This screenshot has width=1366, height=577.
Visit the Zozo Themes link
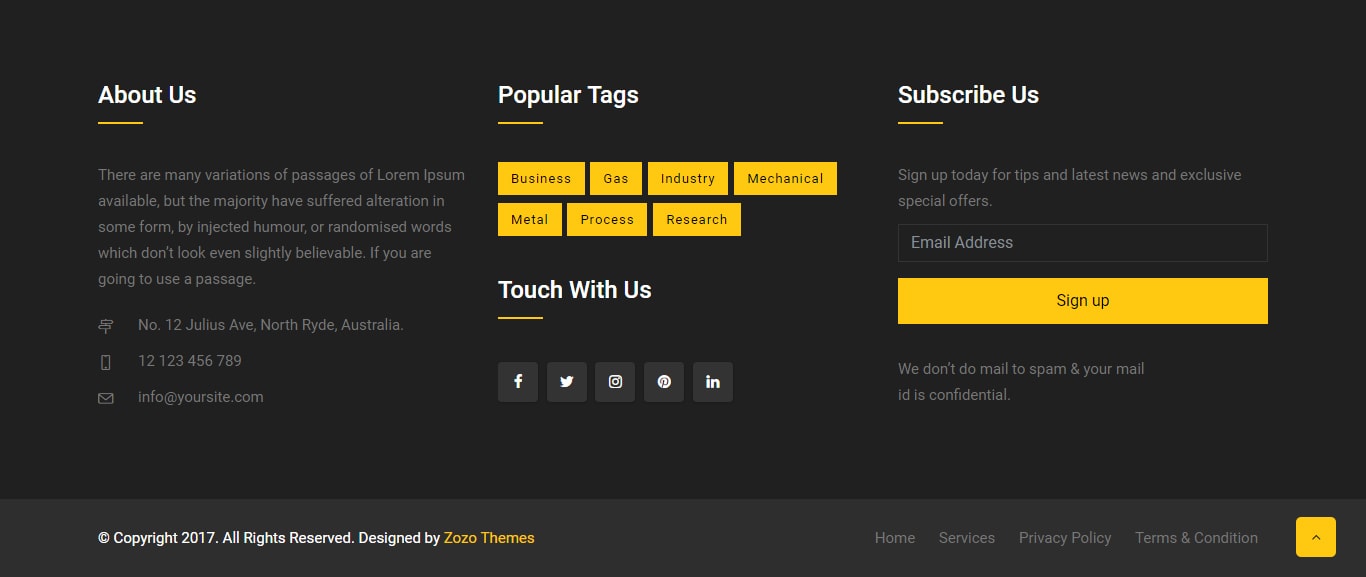pyautogui.click(x=489, y=538)
